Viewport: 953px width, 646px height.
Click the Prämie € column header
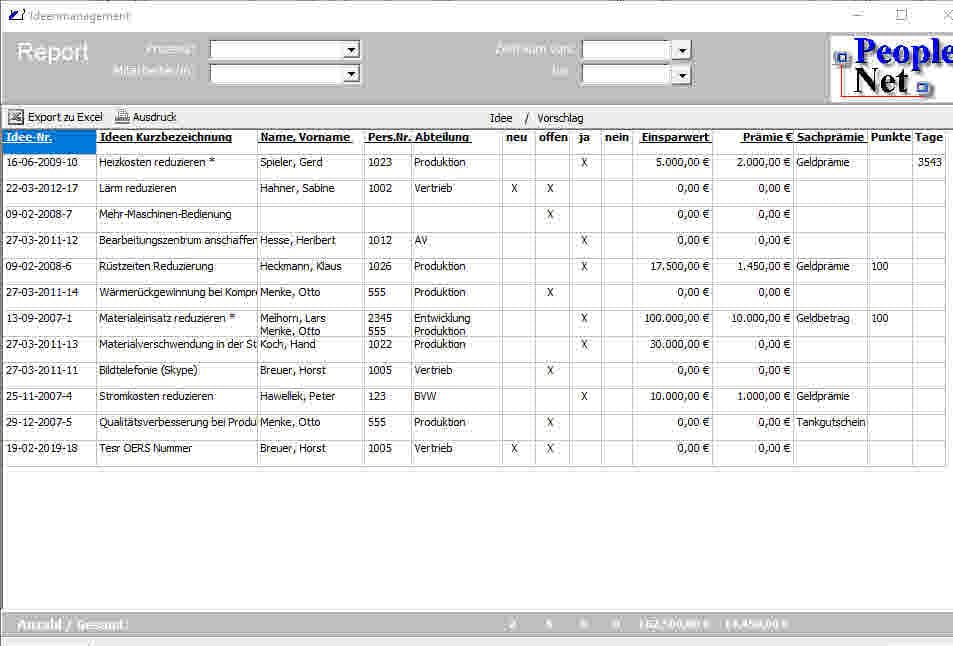coord(767,137)
